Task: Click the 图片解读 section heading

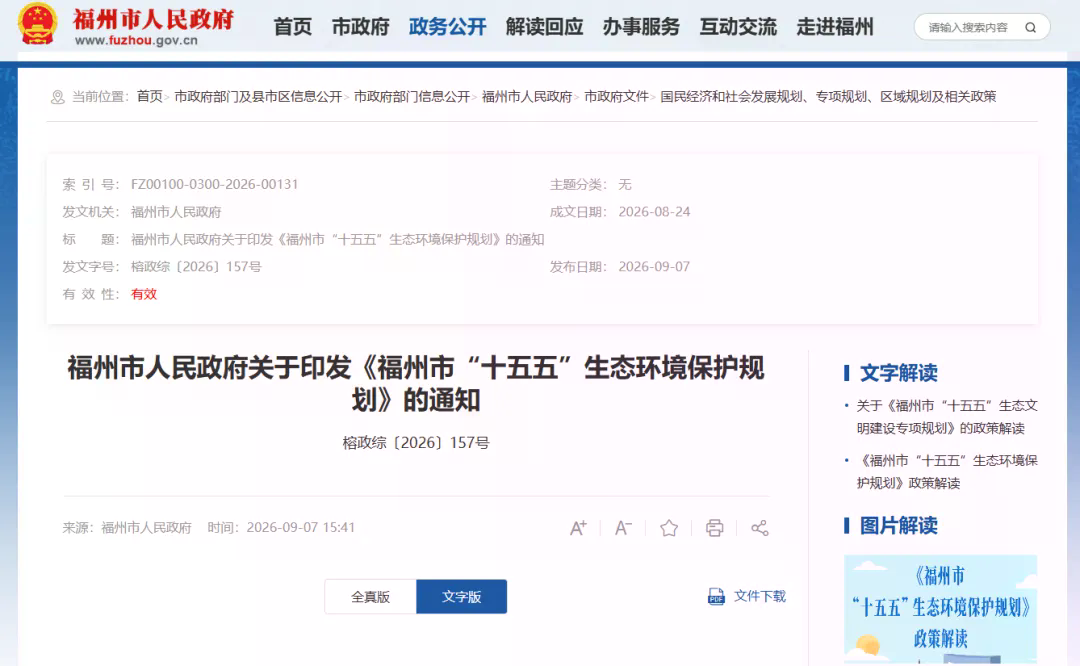Action: (x=898, y=525)
